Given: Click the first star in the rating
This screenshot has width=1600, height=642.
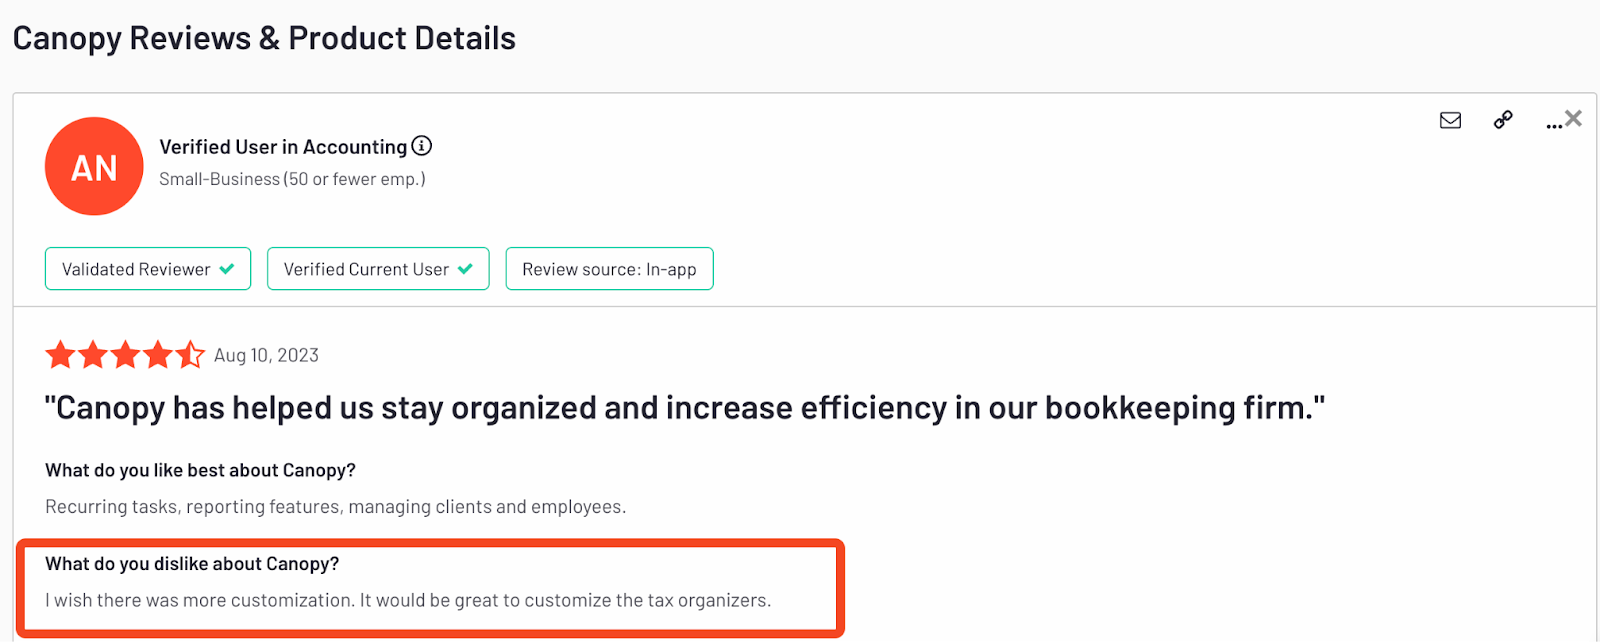Looking at the screenshot, I should [60, 354].
